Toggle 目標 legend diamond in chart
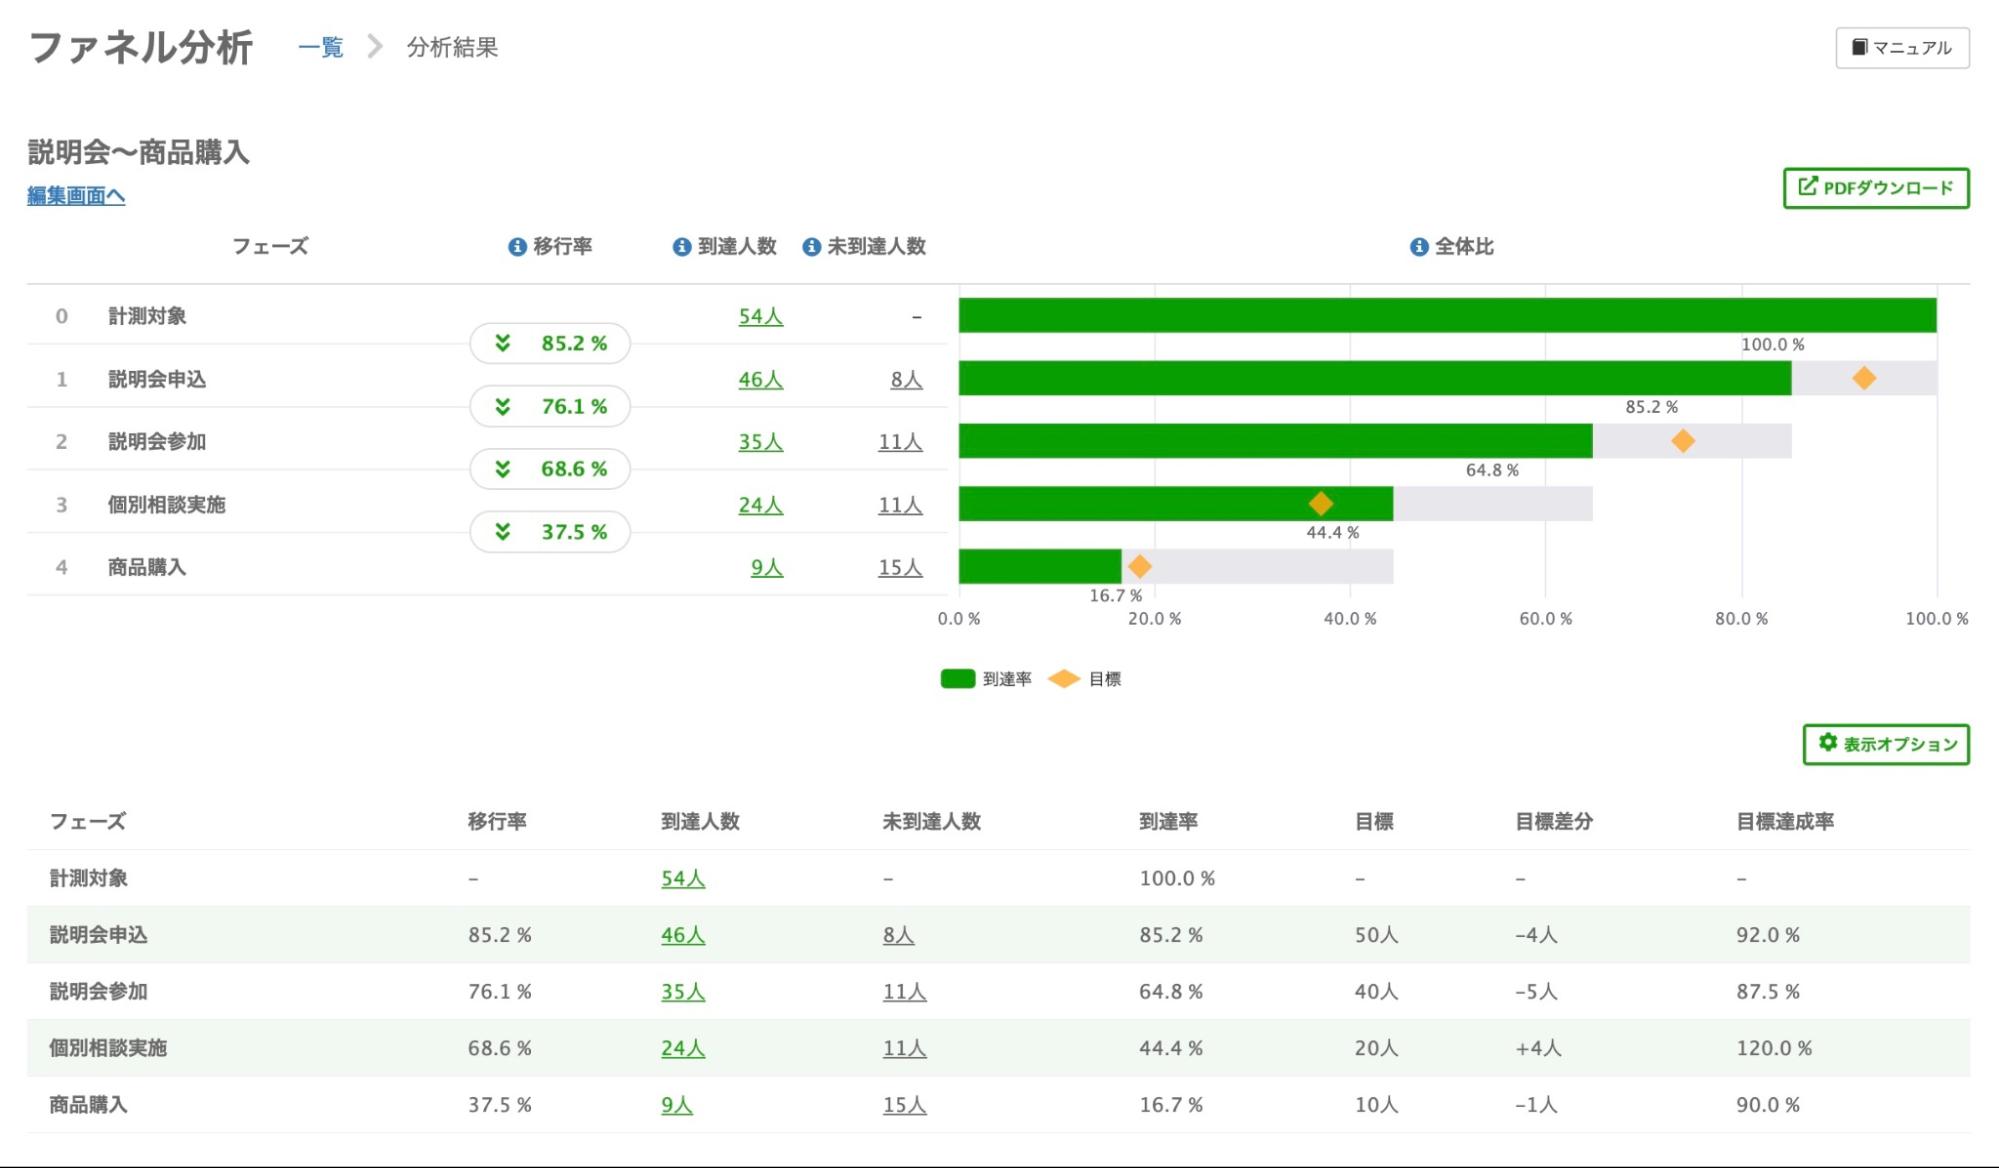The width and height of the screenshot is (1999, 1168). 1064,679
